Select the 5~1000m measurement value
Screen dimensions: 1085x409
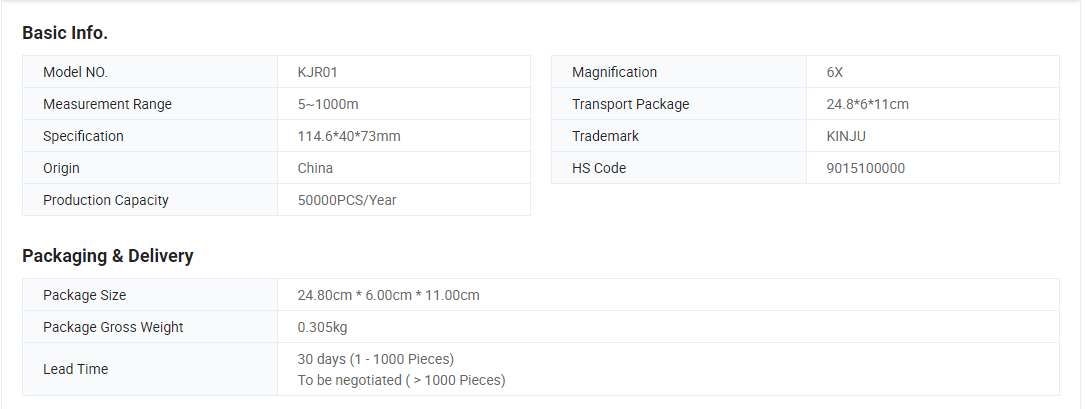[x=328, y=104]
